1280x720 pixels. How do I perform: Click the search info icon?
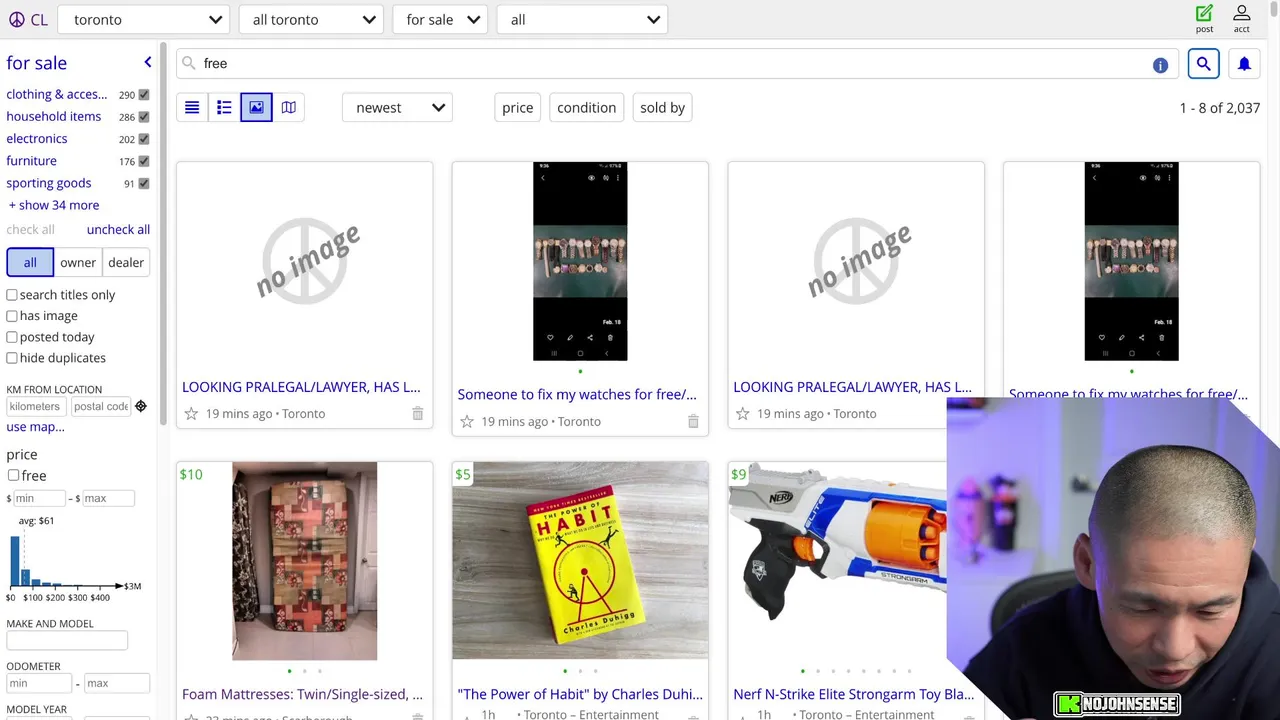1160,65
